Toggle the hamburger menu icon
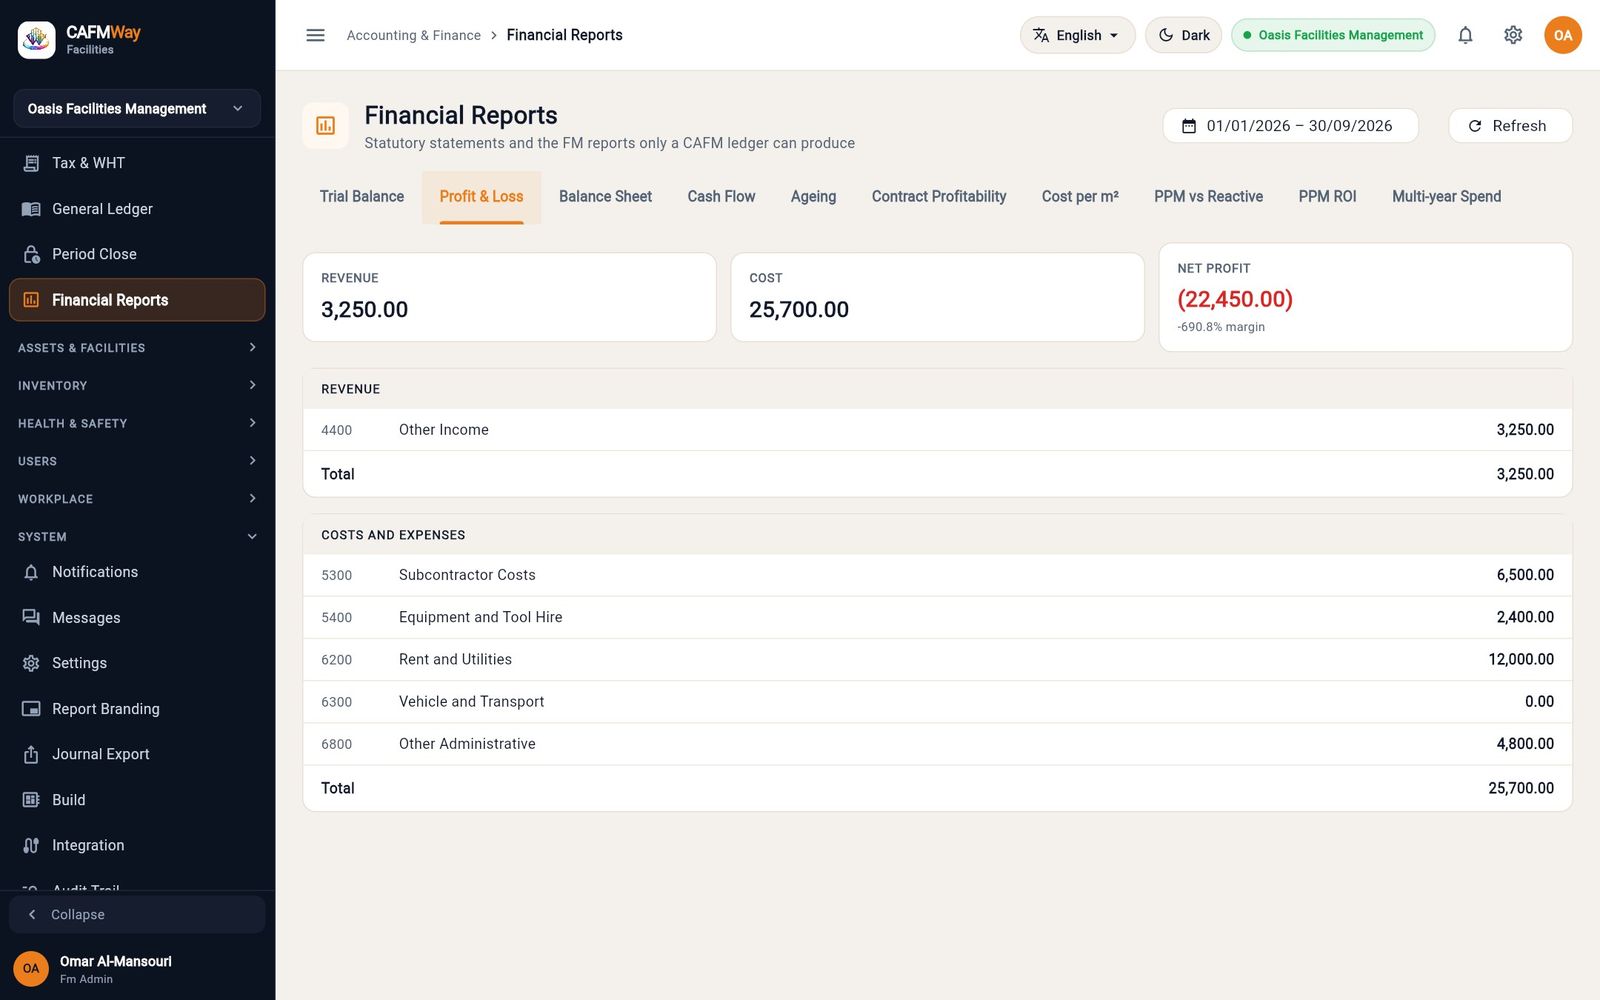The image size is (1600, 1000). [x=315, y=35]
